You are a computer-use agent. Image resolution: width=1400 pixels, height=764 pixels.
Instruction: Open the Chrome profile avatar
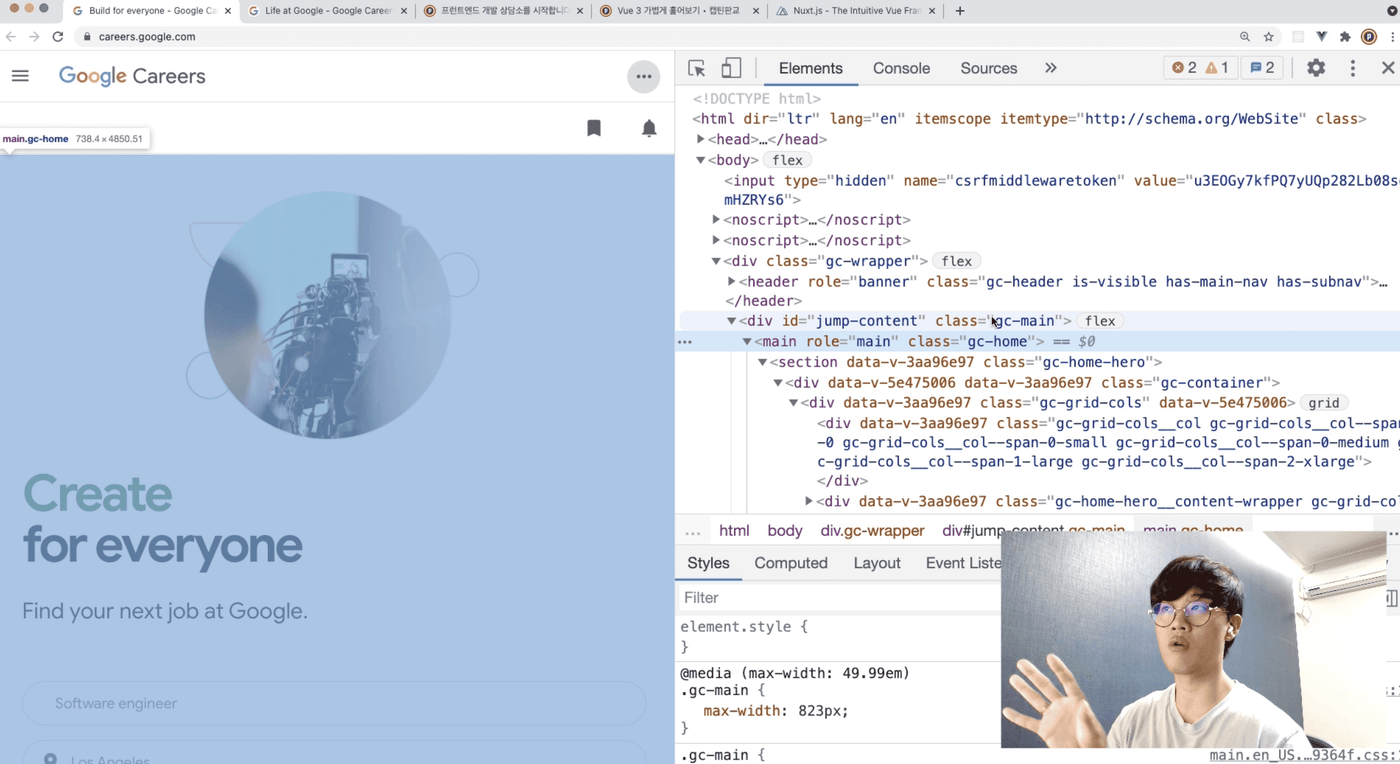[1369, 36]
